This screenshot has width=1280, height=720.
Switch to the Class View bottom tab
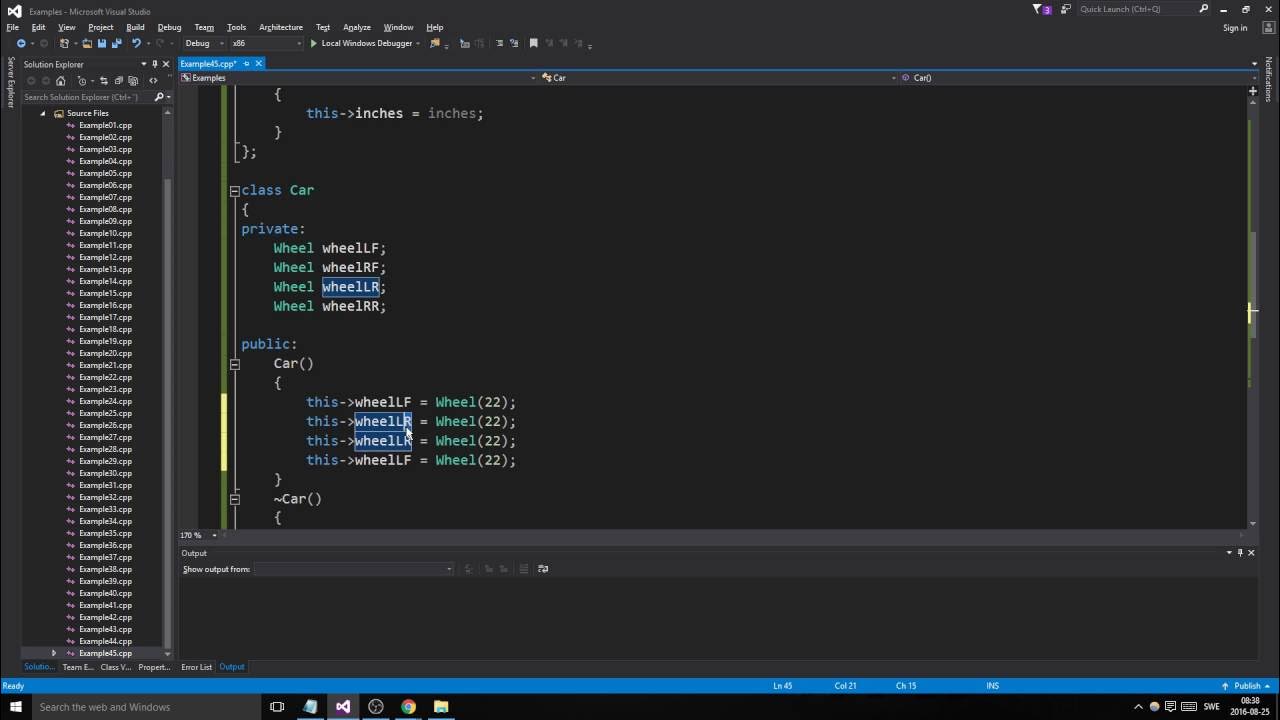click(x=115, y=667)
